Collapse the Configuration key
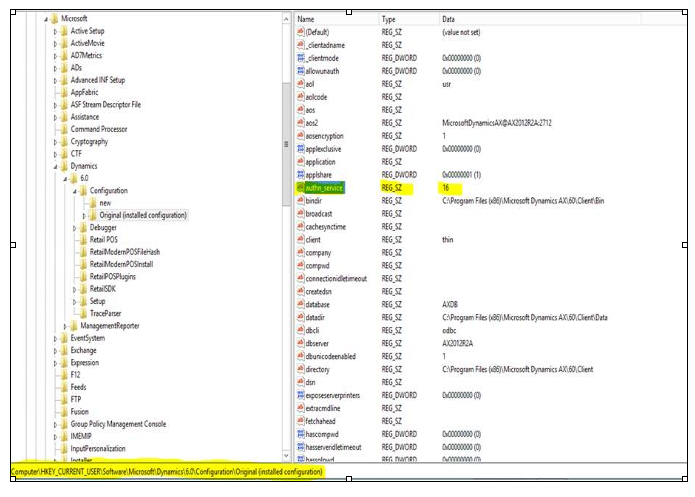This screenshot has width=695, height=497. 74,191
